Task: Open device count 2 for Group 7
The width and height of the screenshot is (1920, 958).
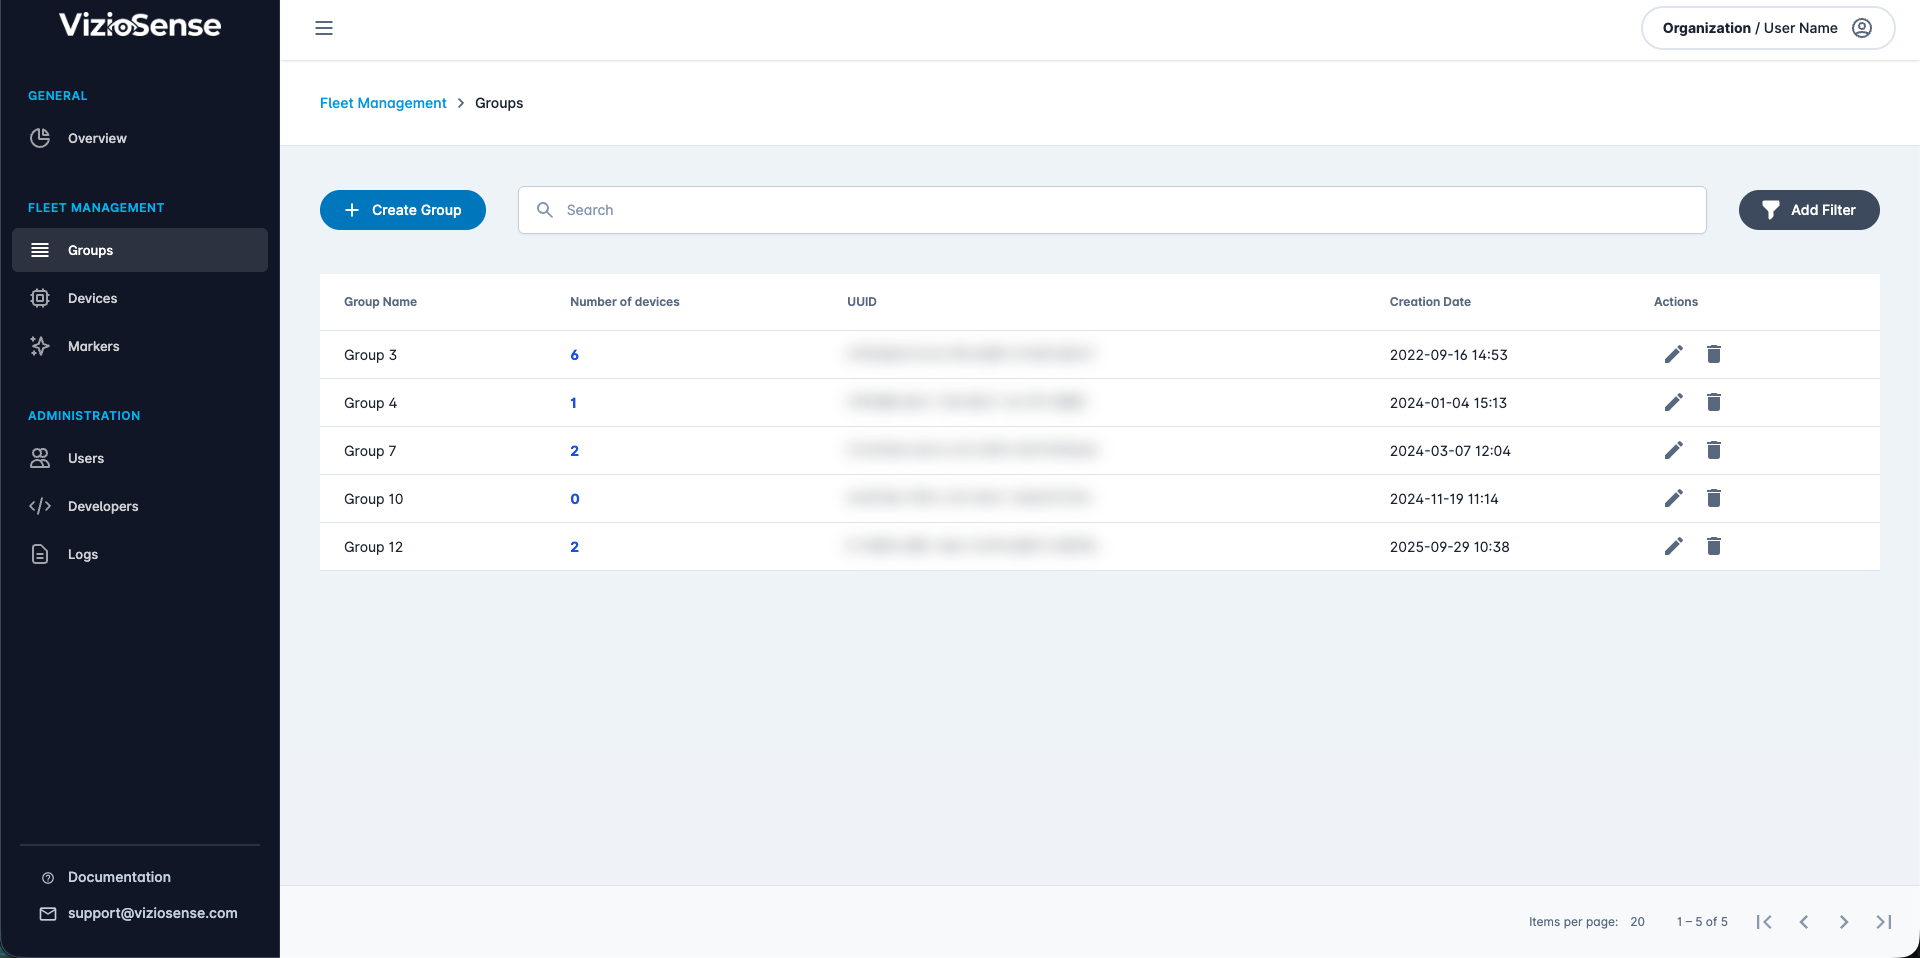Action: click(574, 451)
